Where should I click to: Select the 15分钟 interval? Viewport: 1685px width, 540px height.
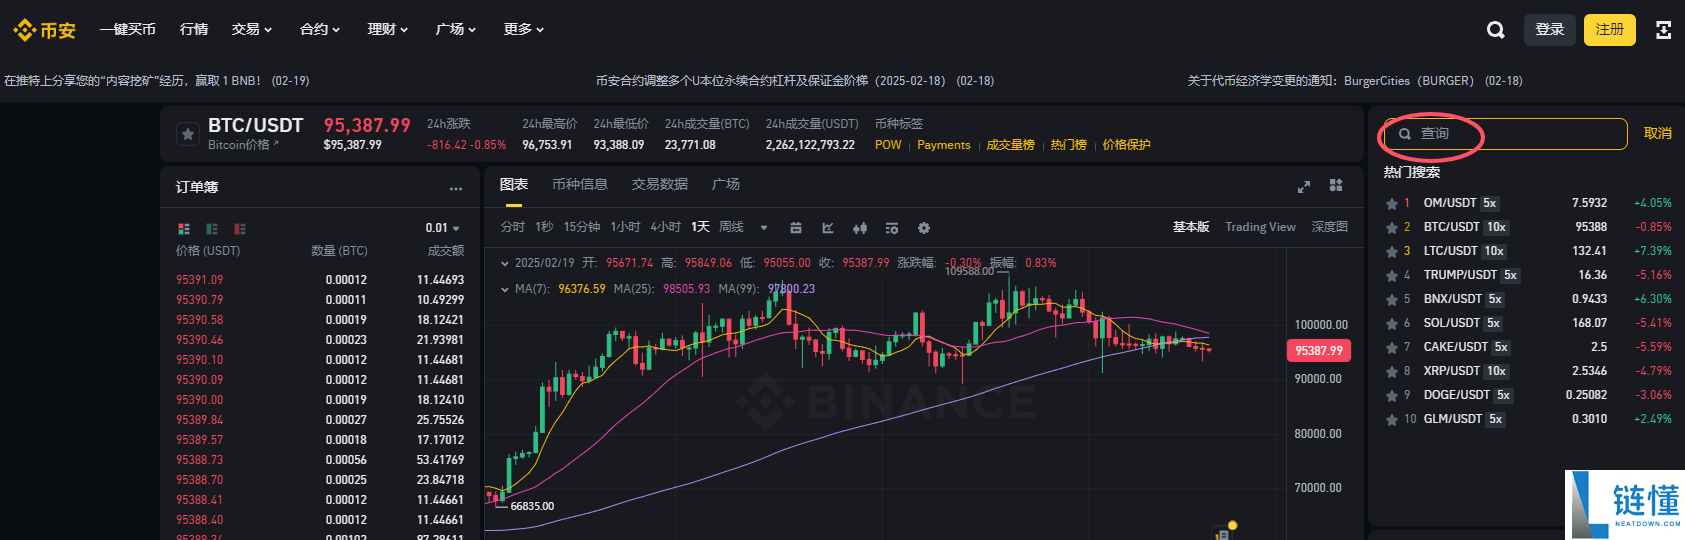582,228
